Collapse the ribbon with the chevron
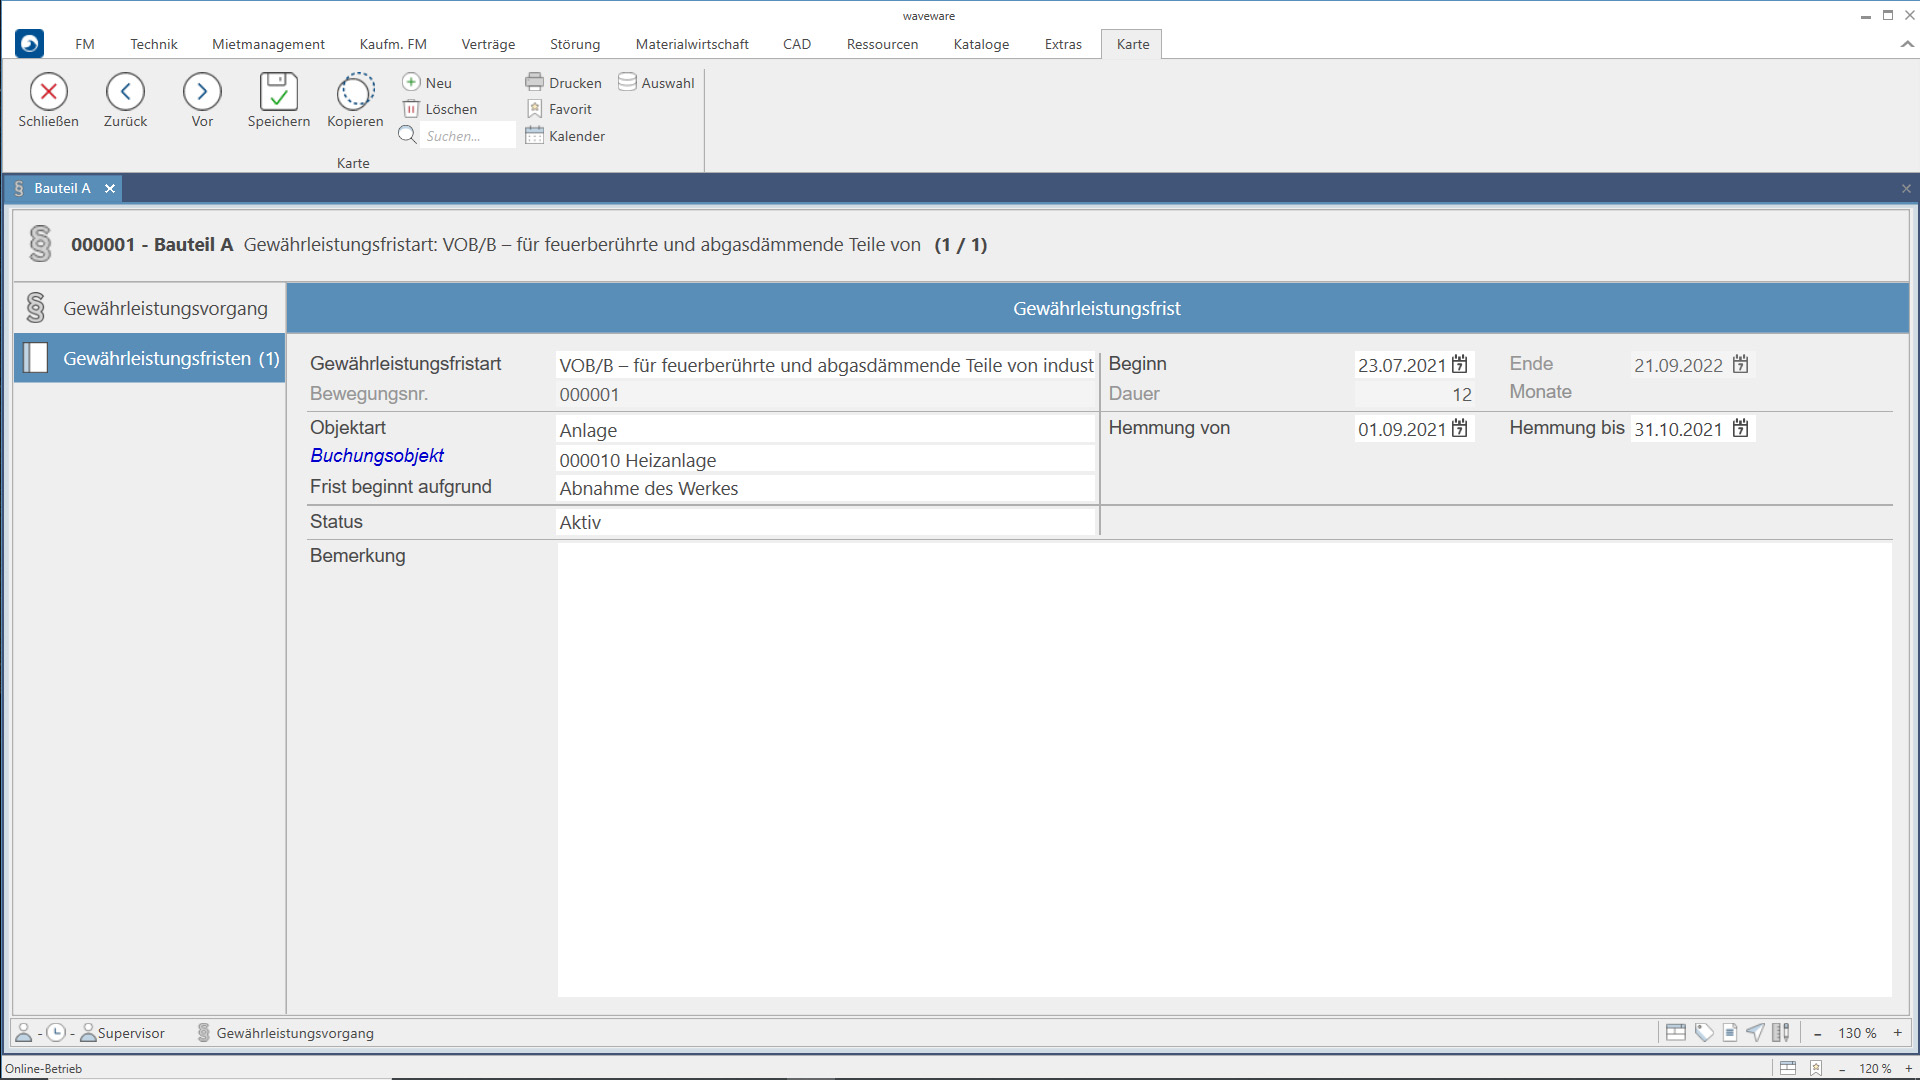The image size is (1920, 1080). coord(1907,44)
